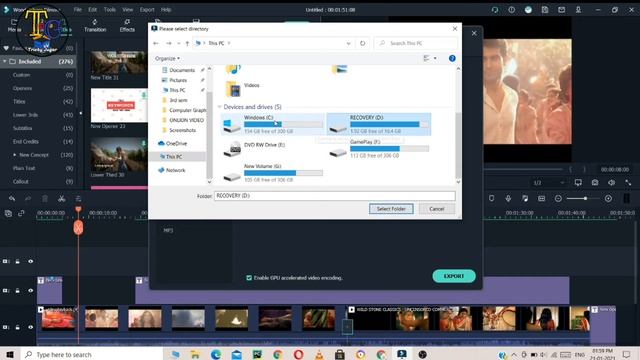The image size is (640, 360).
Task: Toggle Enable GPU accelerated video encoding checkbox
Action: tap(249, 278)
